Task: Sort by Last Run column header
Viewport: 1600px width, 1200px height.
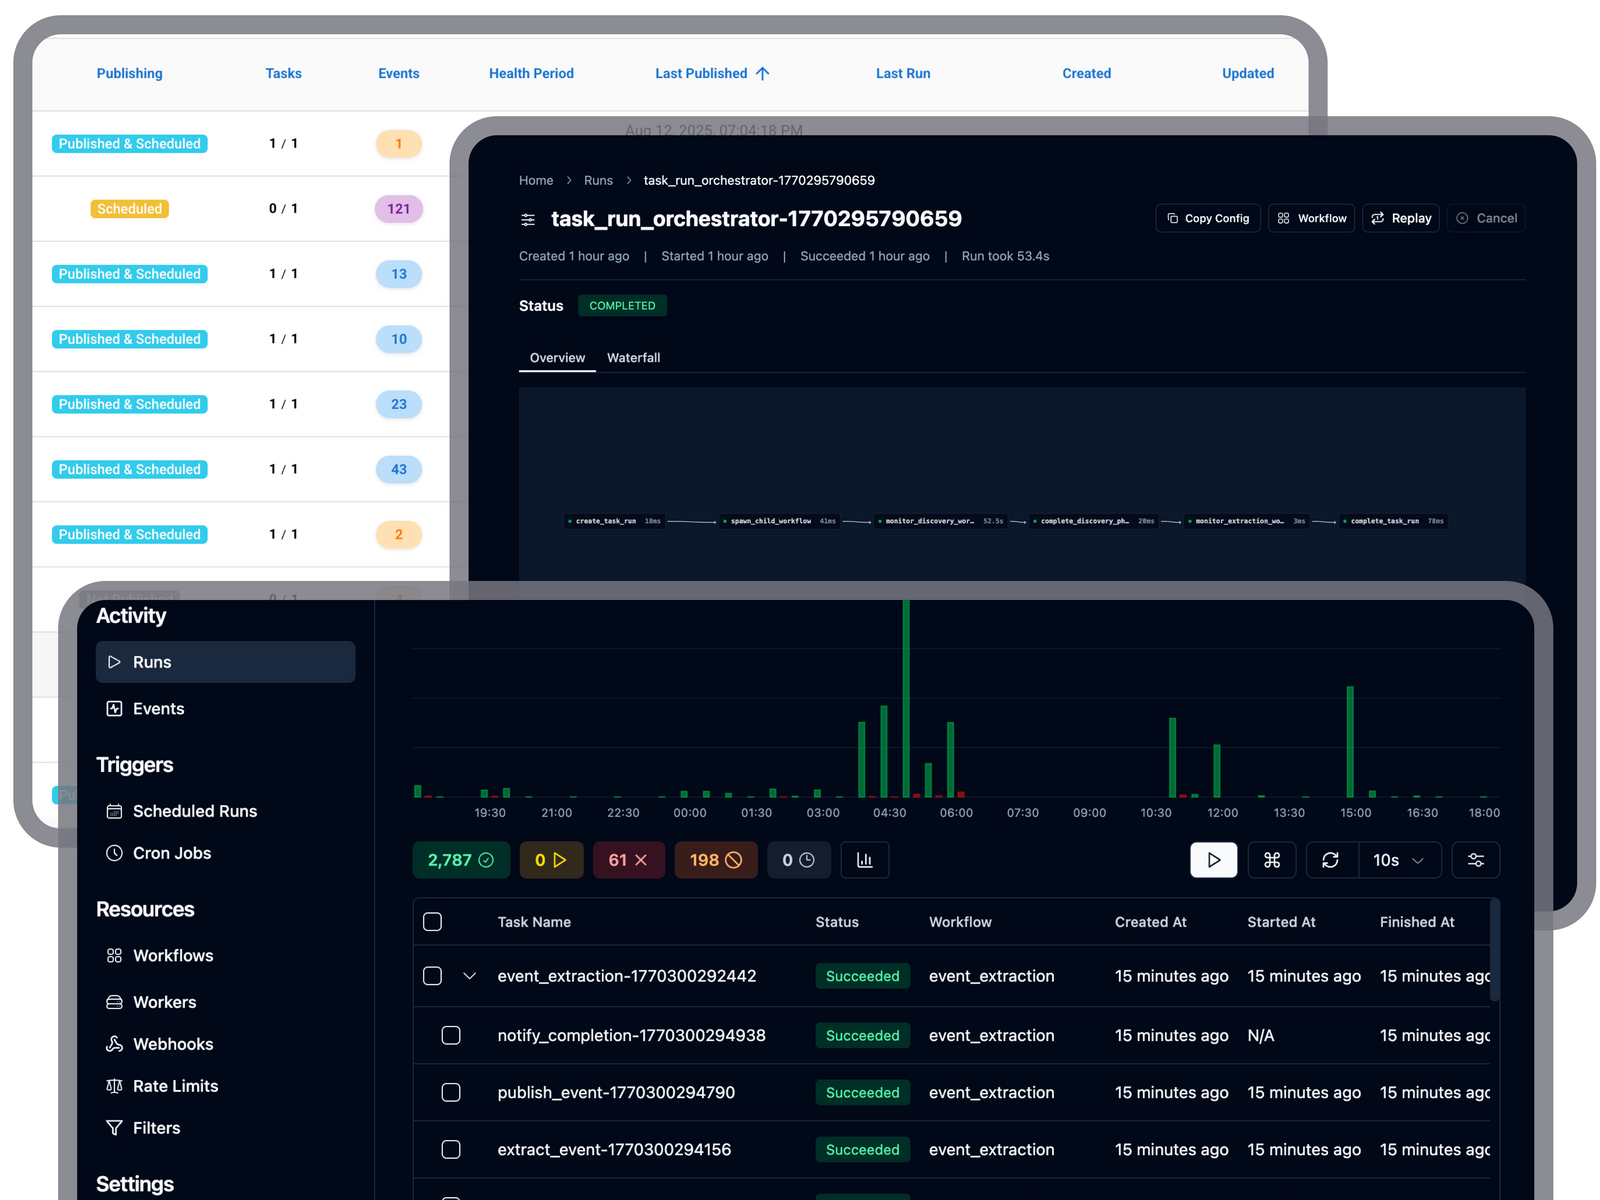Action: (x=903, y=73)
